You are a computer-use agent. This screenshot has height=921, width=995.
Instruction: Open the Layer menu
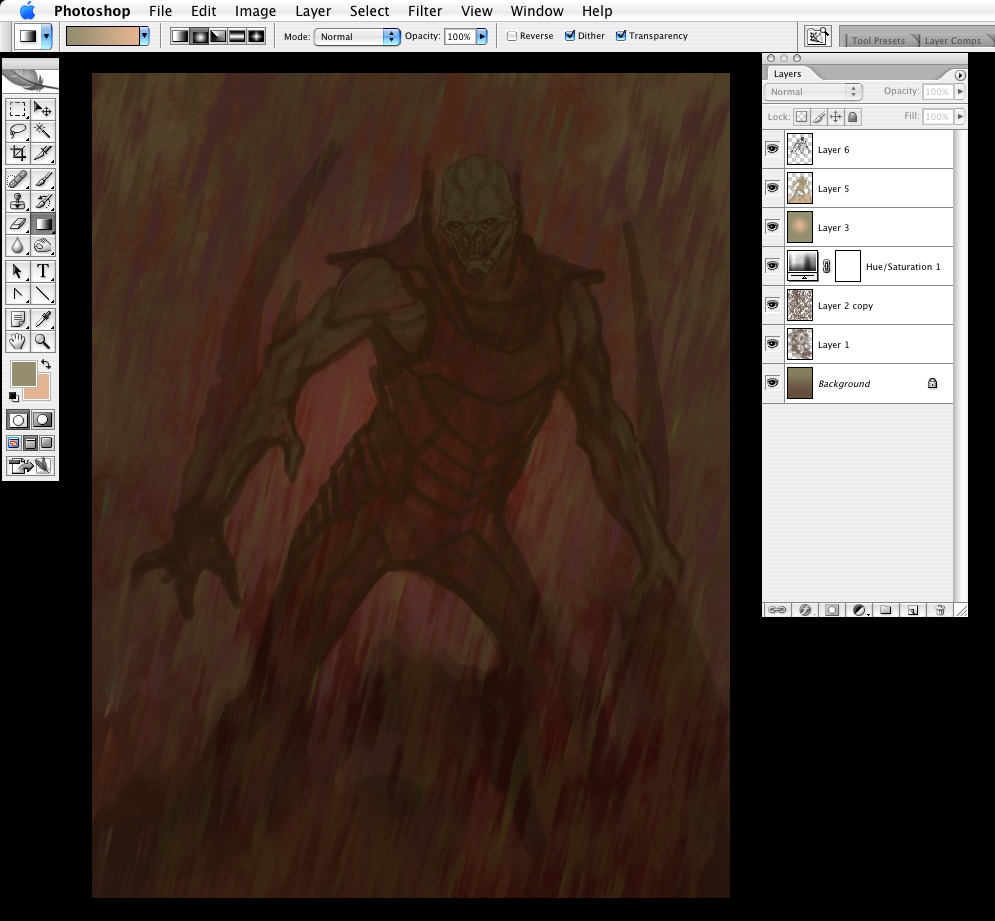tap(313, 11)
